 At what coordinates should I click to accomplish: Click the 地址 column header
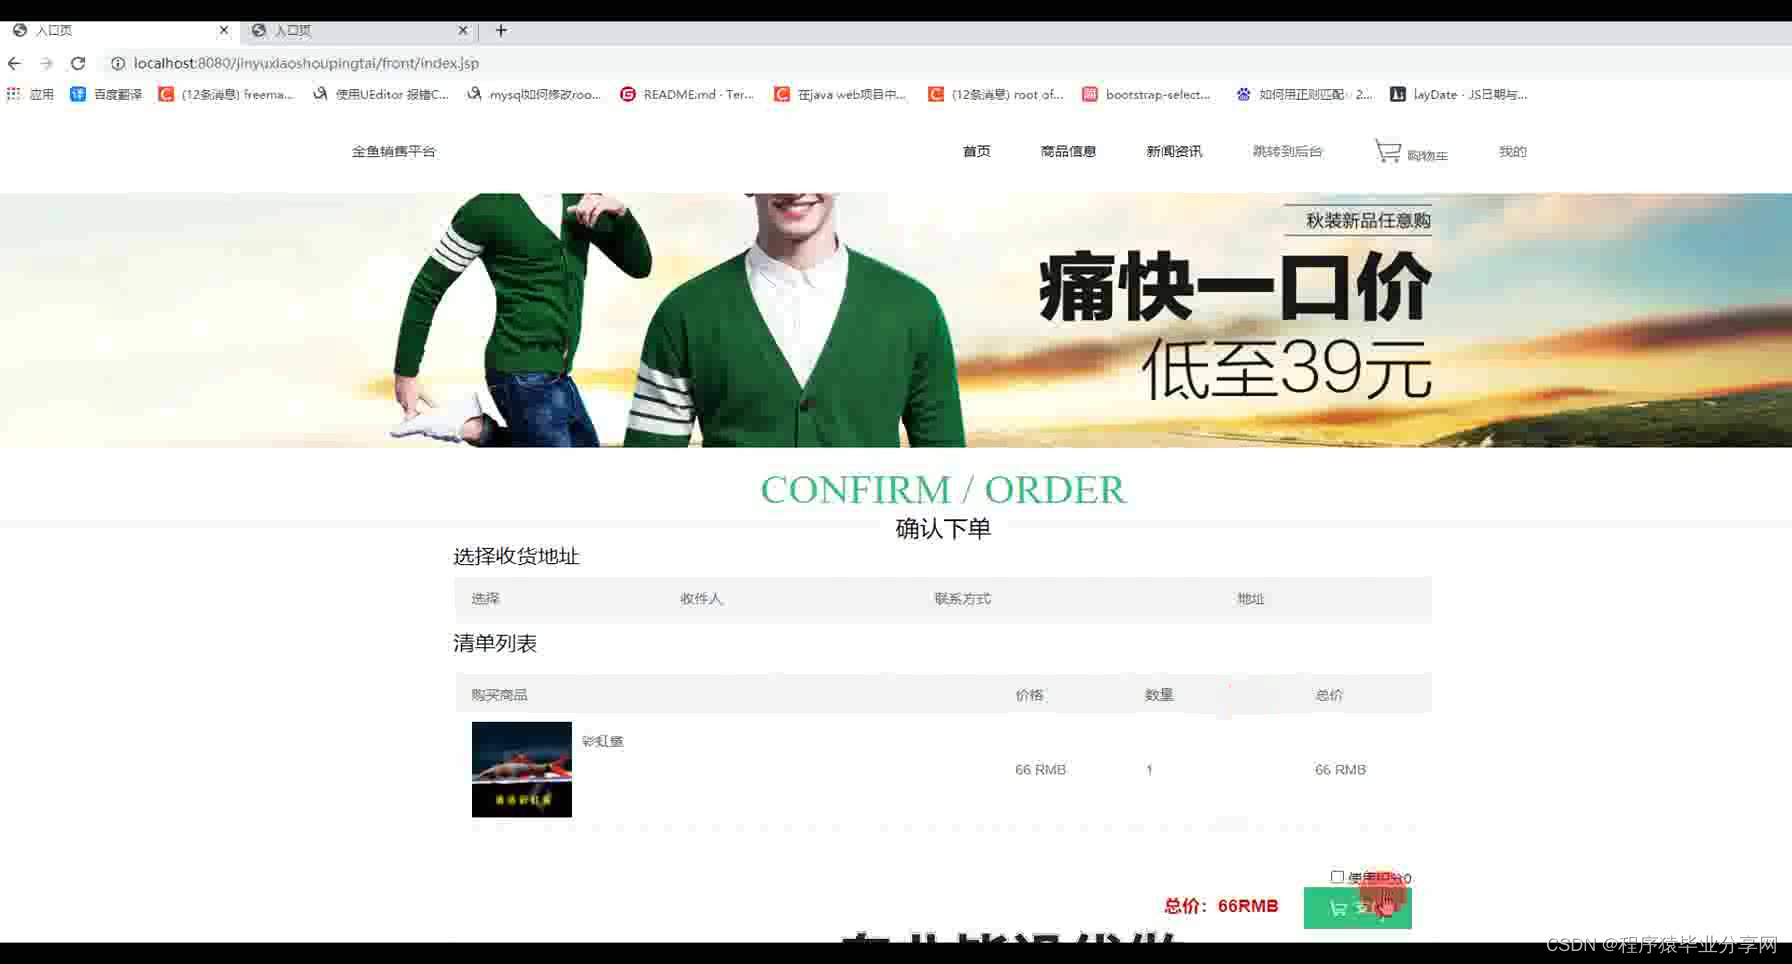[1250, 598]
